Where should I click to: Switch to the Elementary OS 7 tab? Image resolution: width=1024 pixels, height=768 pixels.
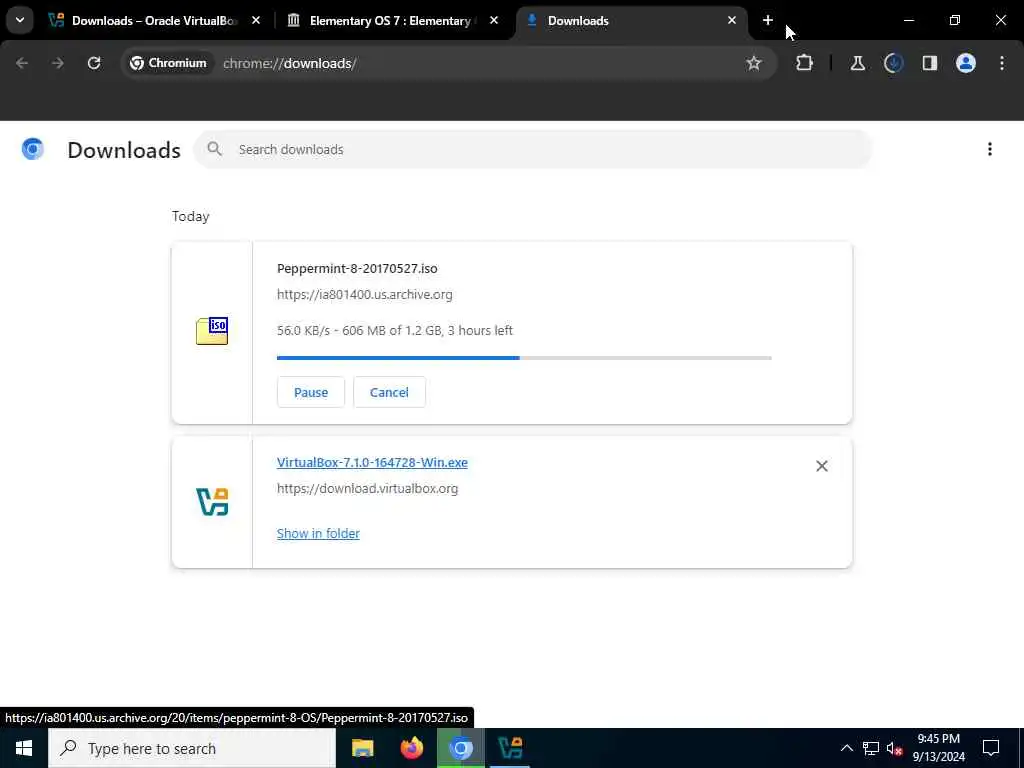pos(391,21)
